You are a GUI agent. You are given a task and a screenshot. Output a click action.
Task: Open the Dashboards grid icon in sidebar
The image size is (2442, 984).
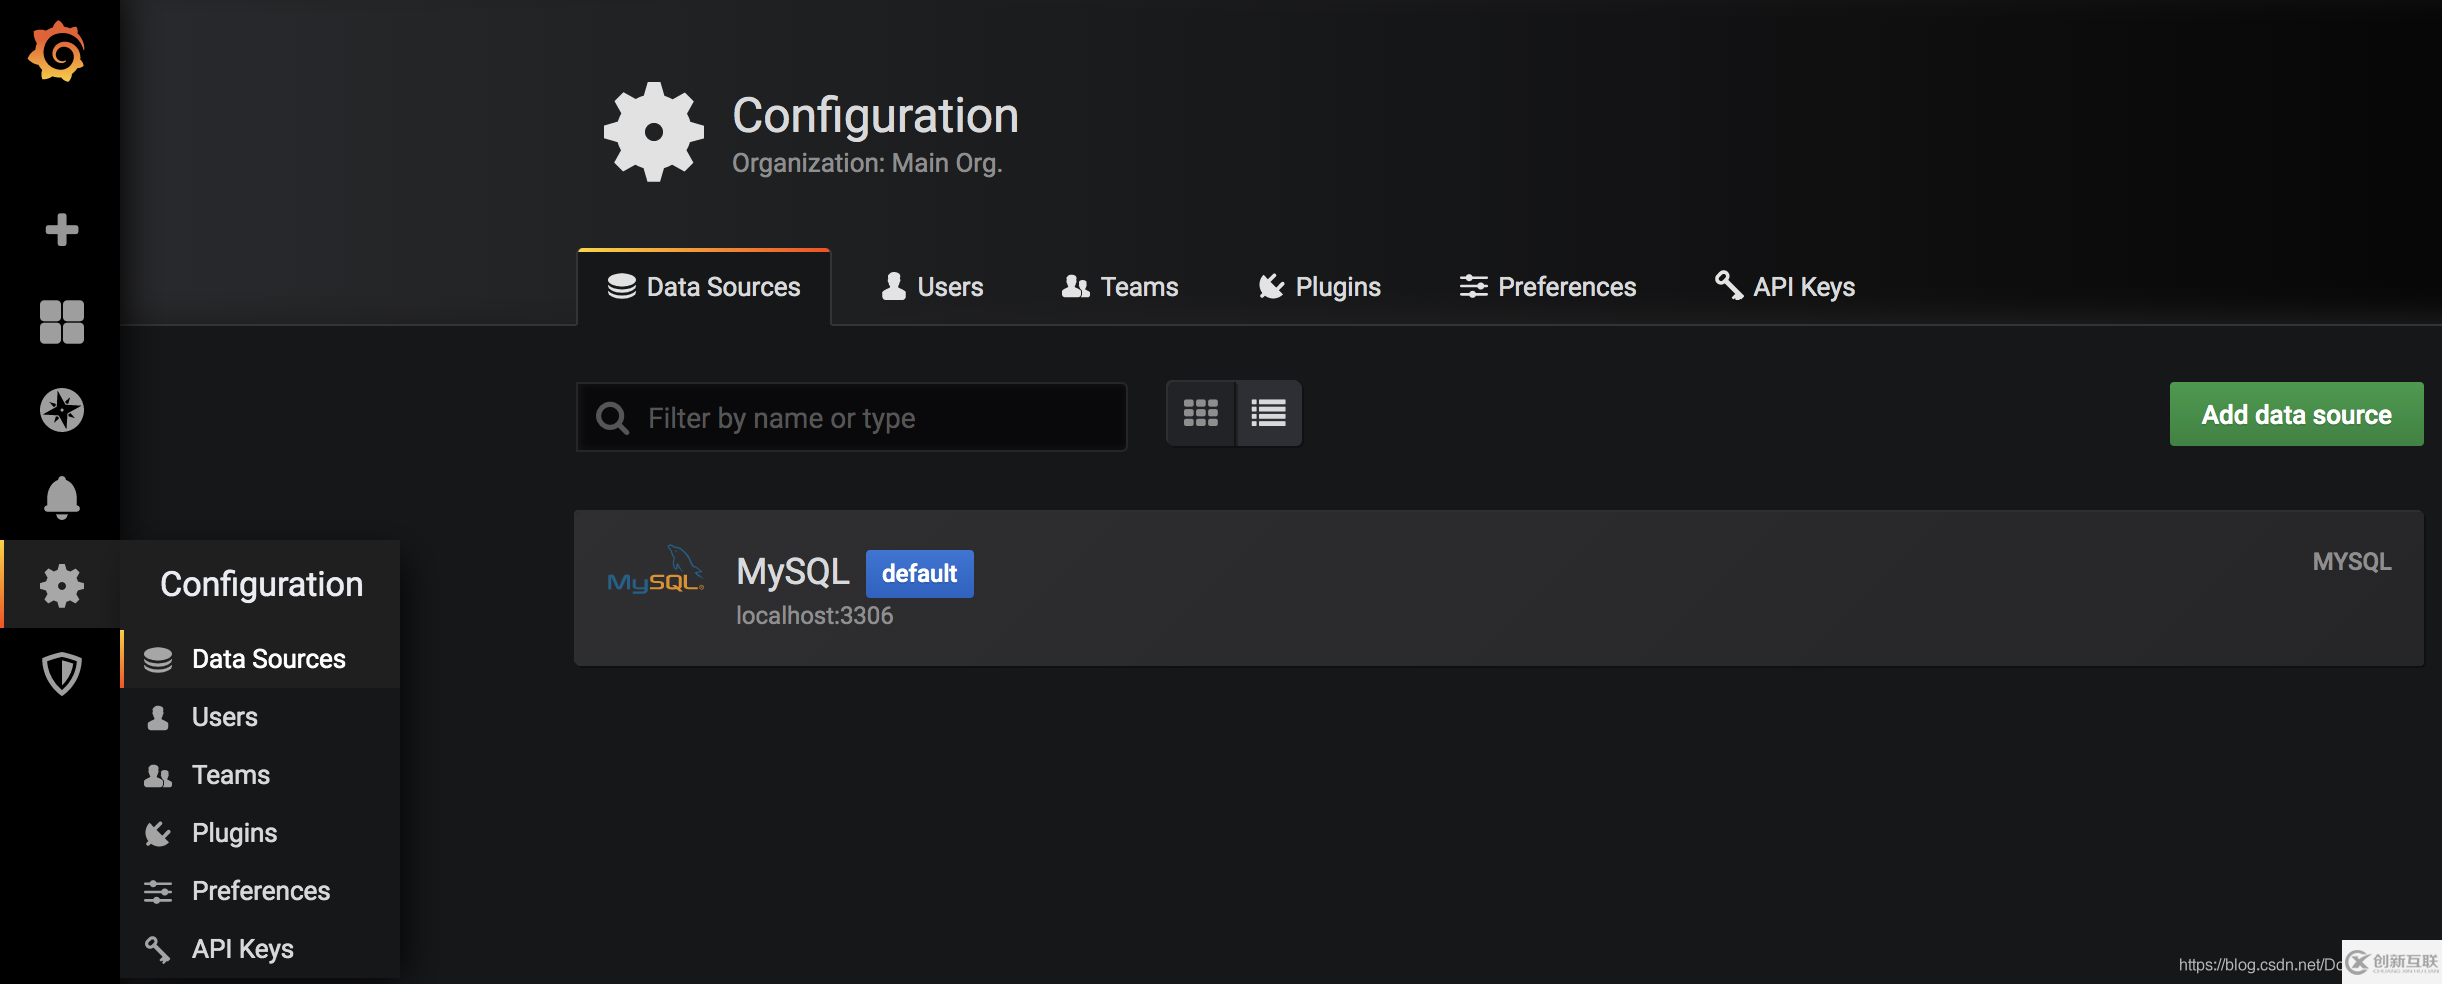(61, 322)
